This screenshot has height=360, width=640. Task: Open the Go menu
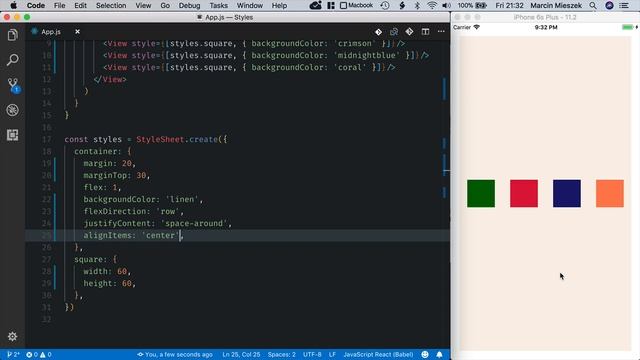(165, 5)
